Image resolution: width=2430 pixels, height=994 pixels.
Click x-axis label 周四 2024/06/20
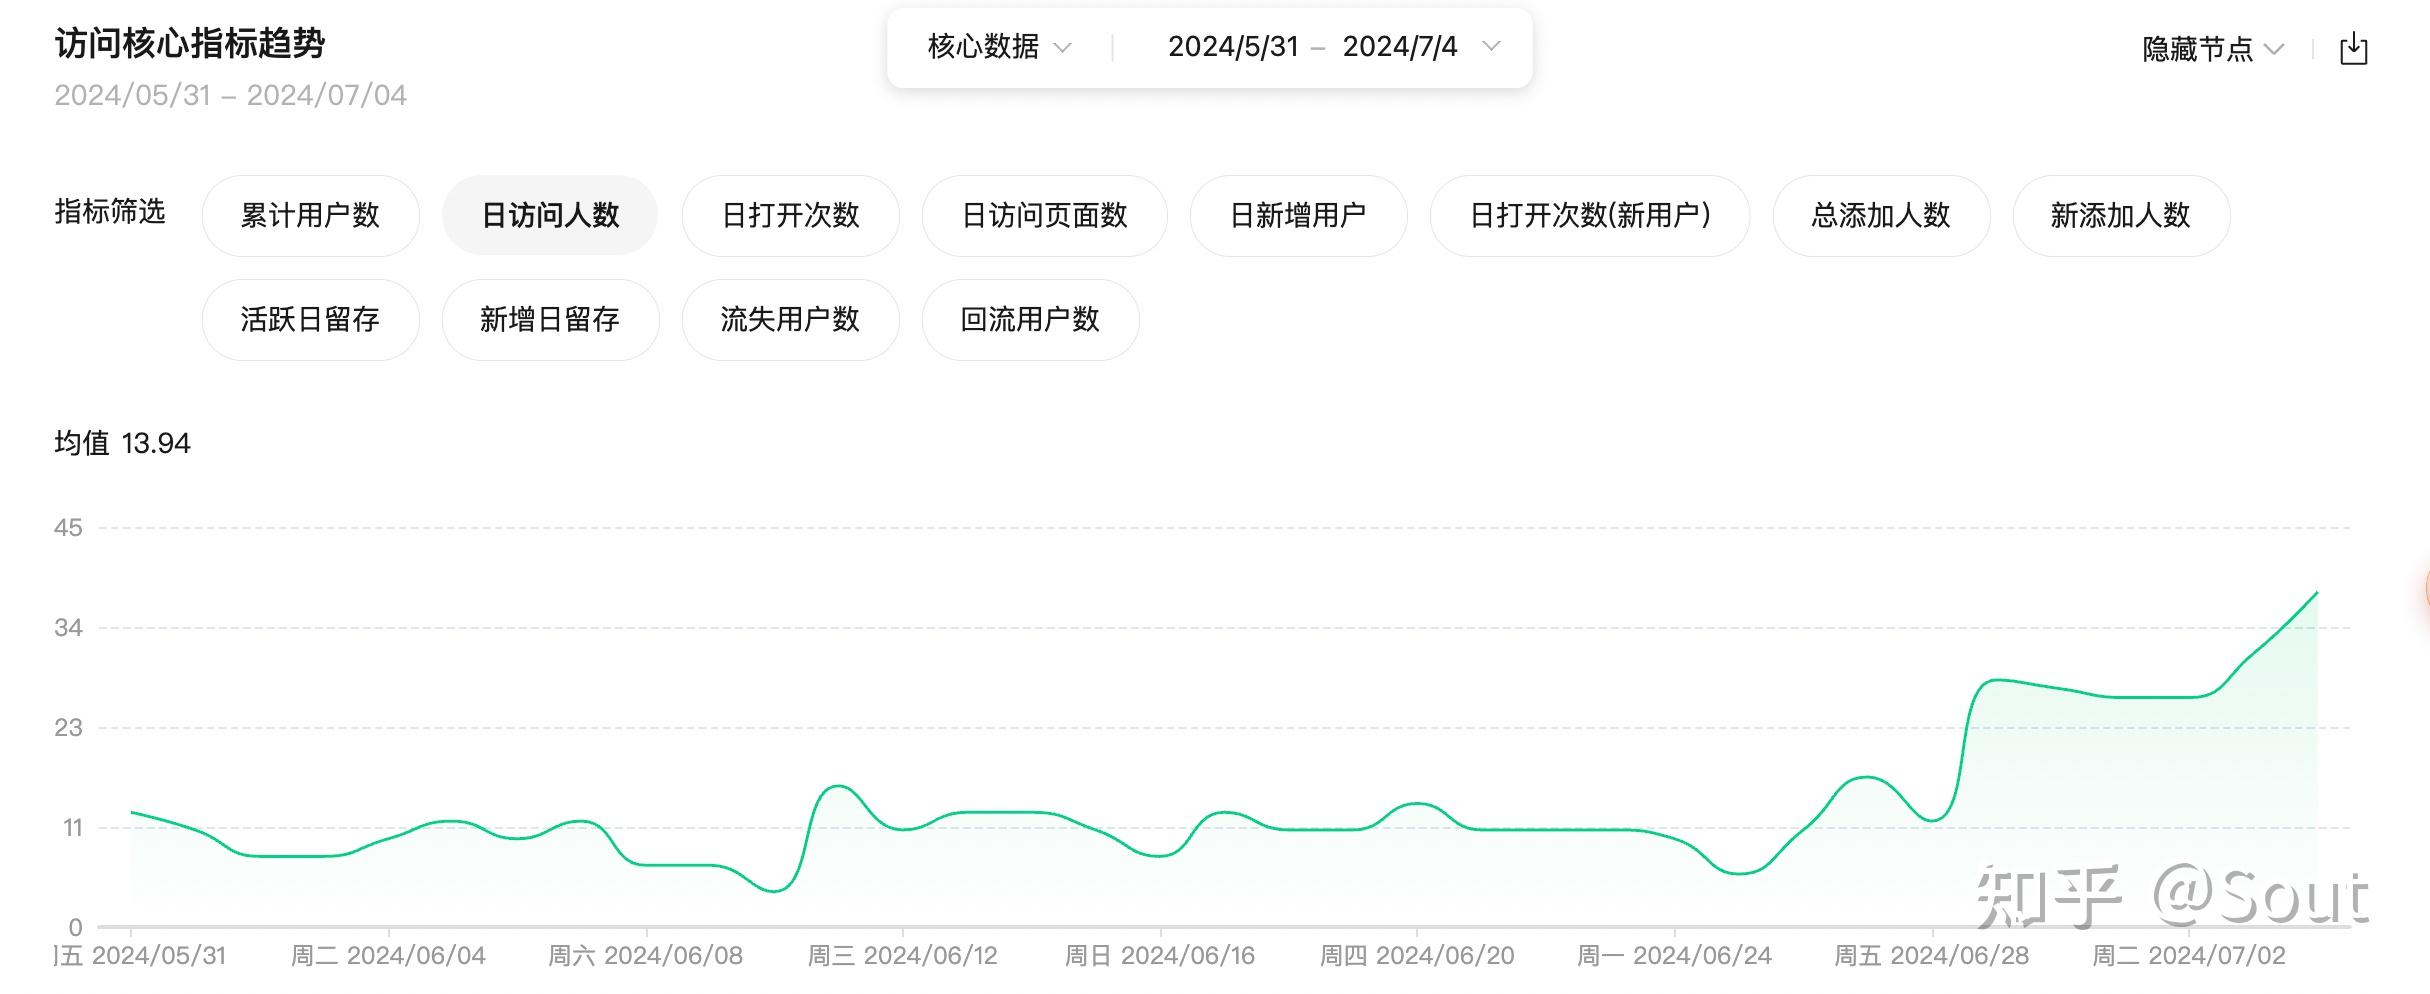pyautogui.click(x=1417, y=956)
